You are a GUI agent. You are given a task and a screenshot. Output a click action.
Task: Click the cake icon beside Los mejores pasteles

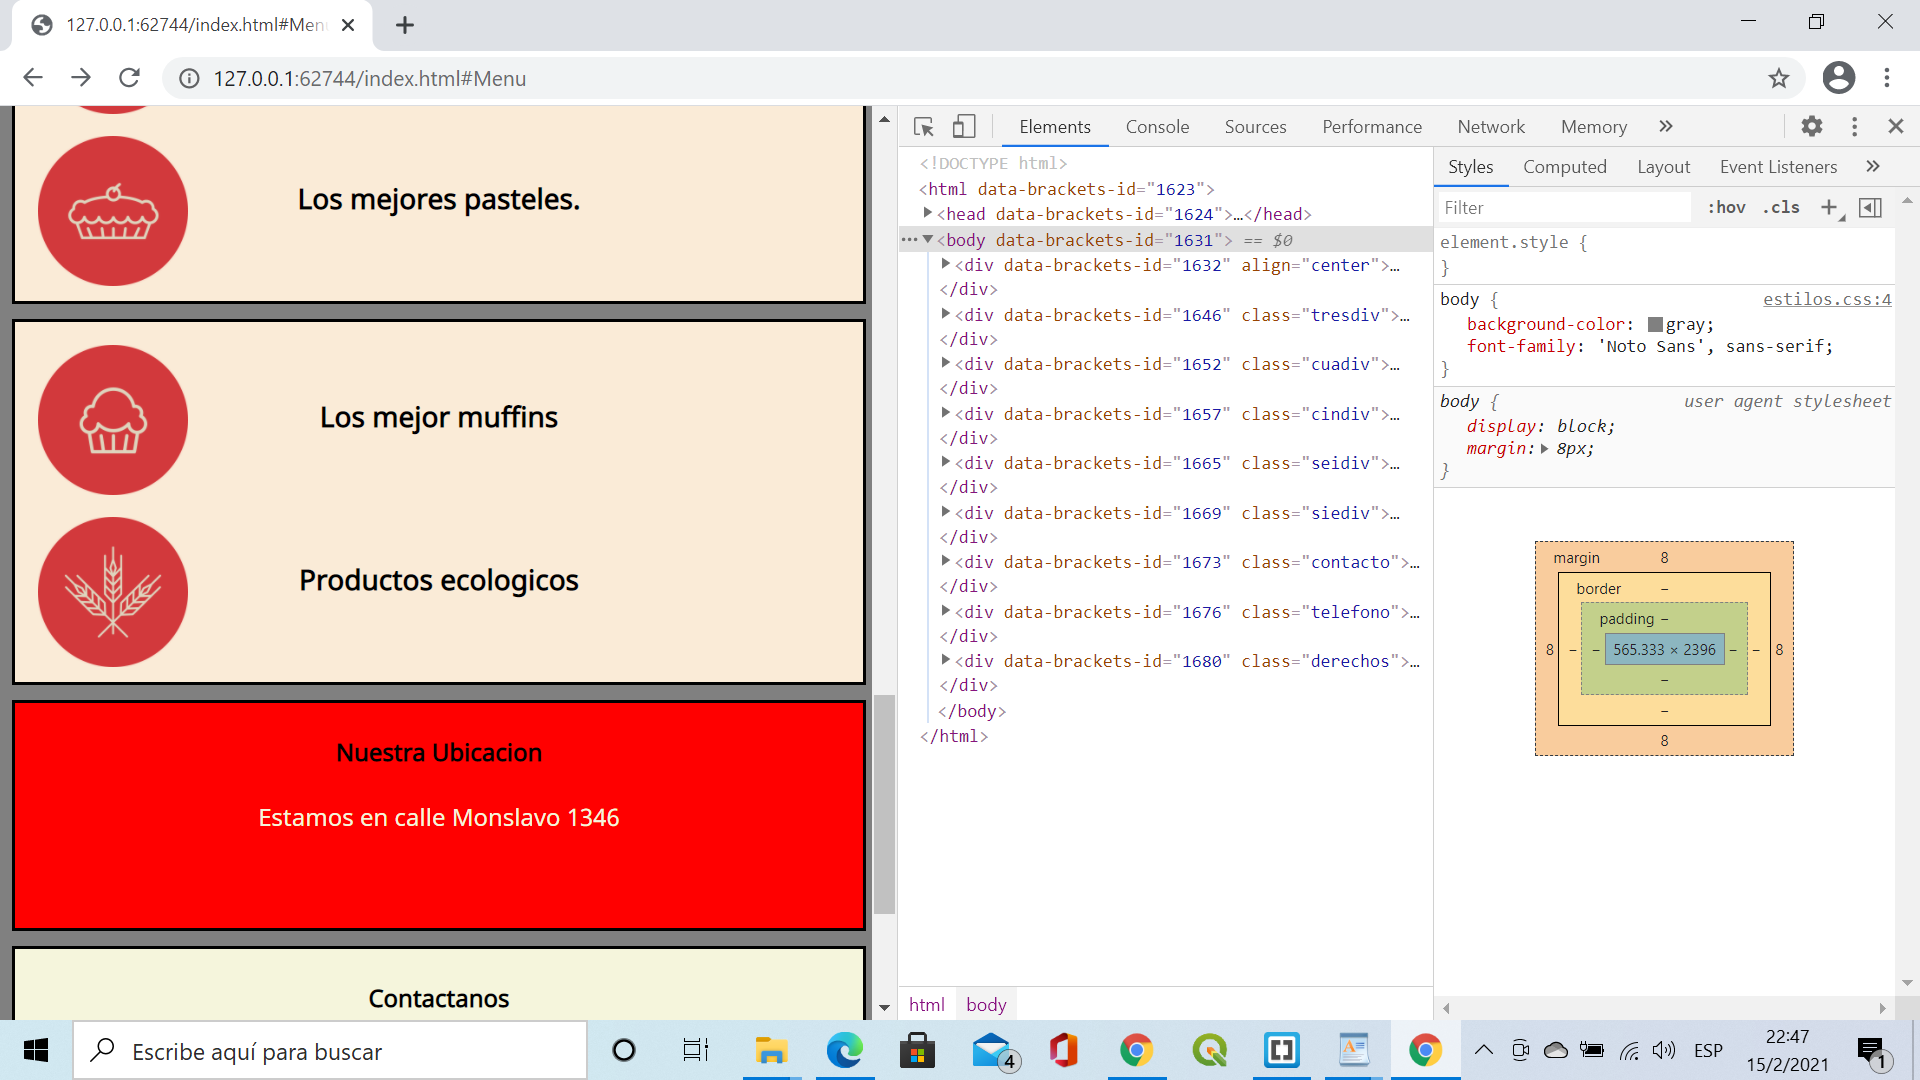point(113,211)
